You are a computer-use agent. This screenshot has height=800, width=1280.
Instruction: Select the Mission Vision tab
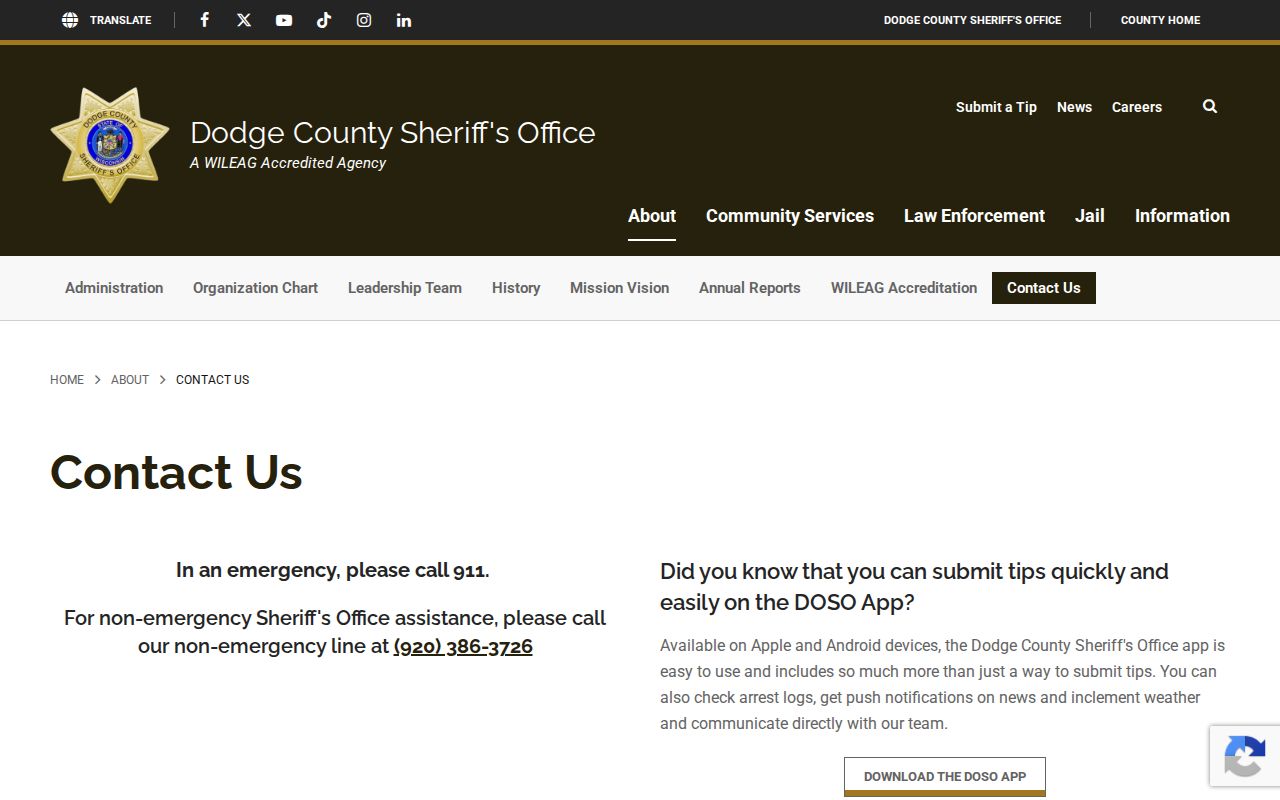(619, 288)
